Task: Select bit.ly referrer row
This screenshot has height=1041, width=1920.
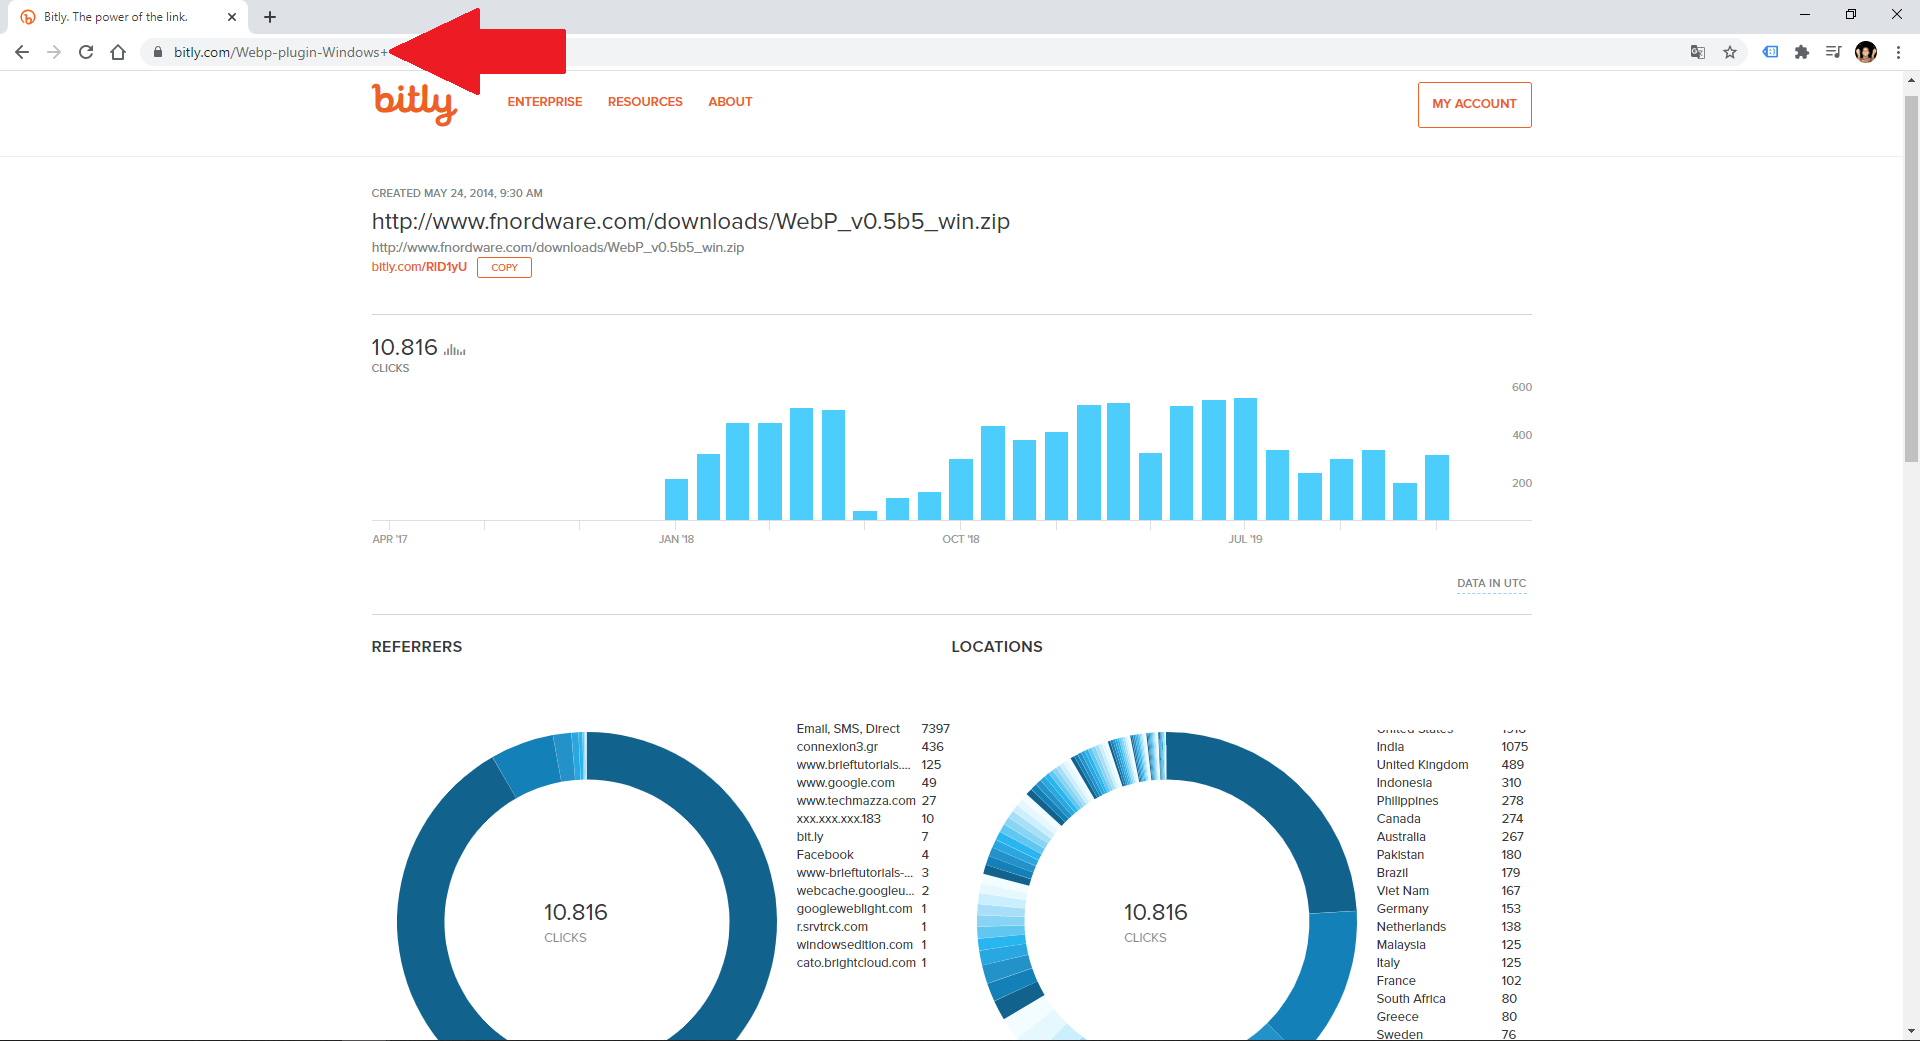Action: pos(862,837)
